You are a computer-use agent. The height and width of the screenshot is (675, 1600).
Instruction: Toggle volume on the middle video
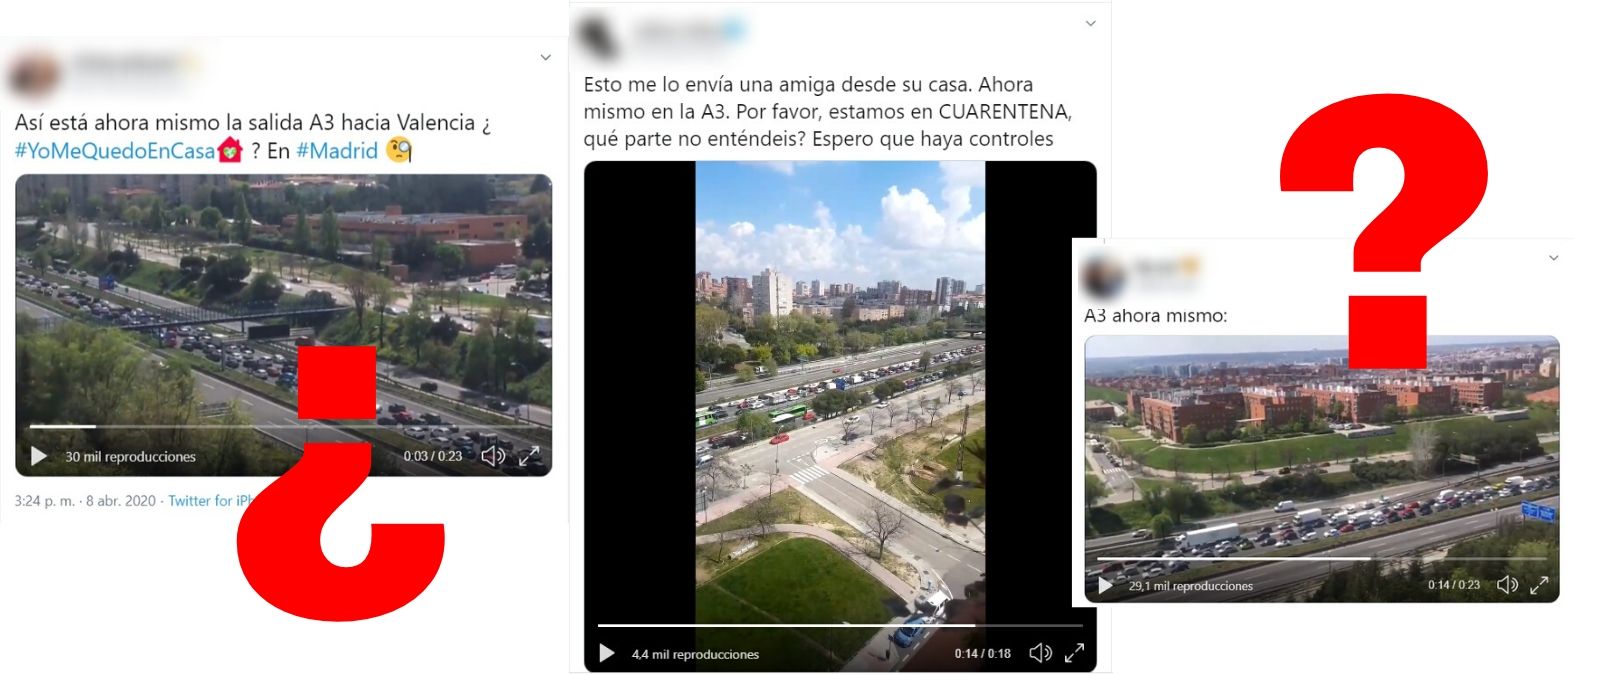1040,653
